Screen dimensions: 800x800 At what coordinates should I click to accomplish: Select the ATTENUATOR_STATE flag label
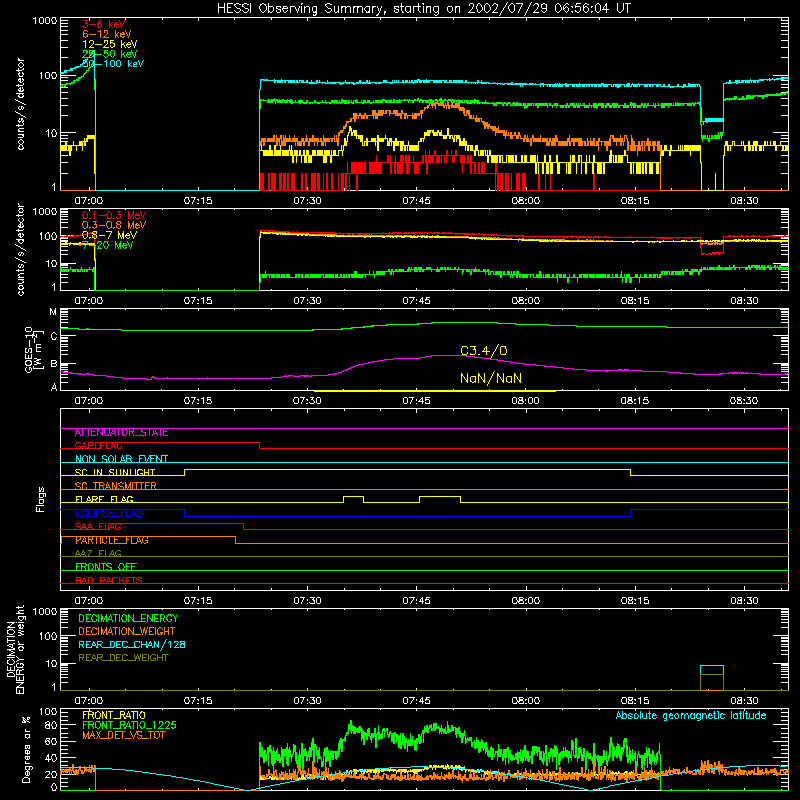pyautogui.click(x=121, y=433)
